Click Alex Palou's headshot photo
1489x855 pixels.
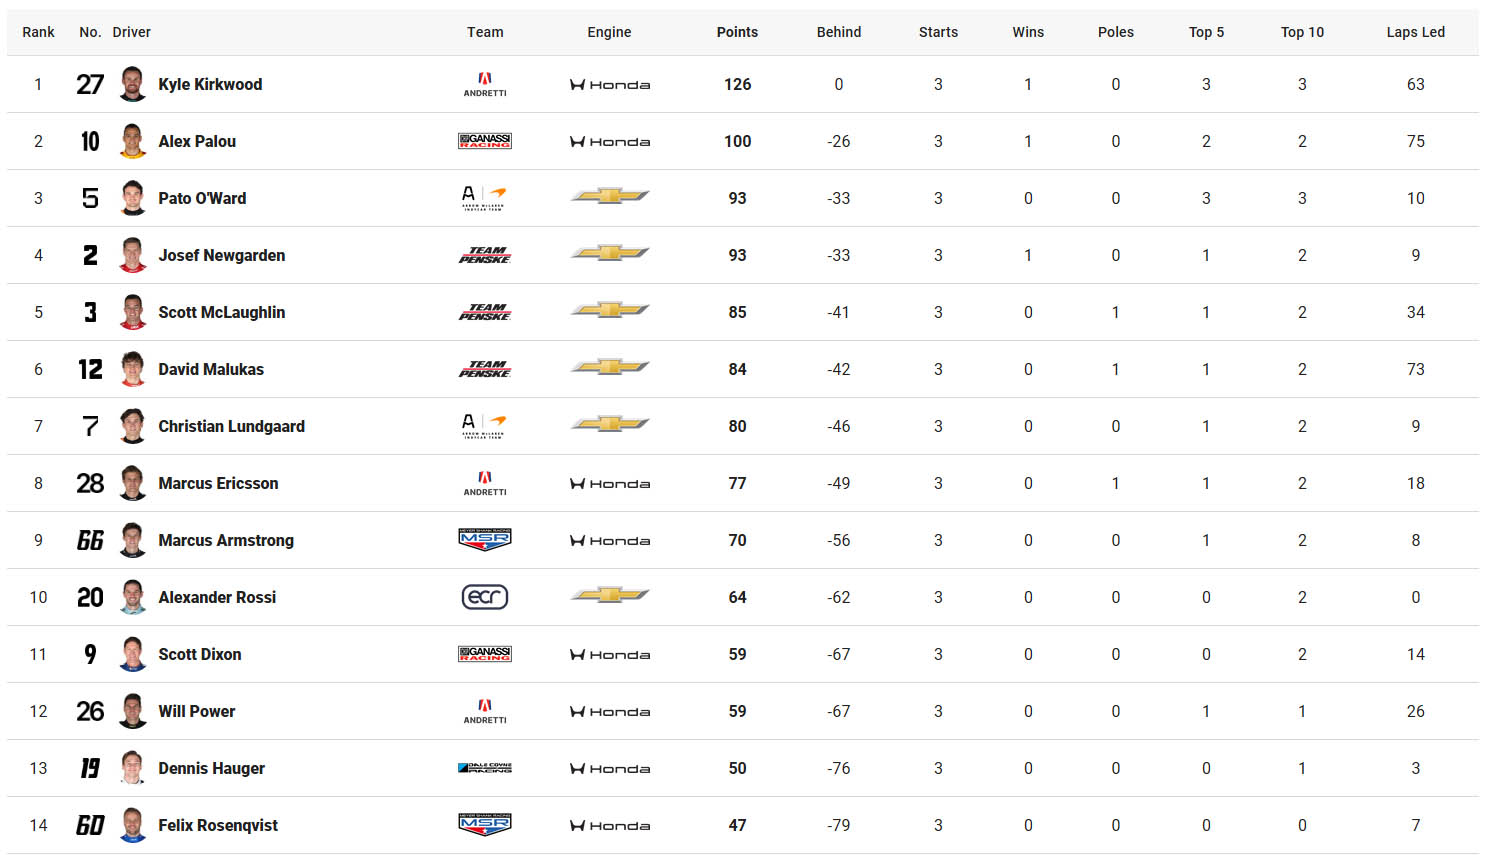131,141
